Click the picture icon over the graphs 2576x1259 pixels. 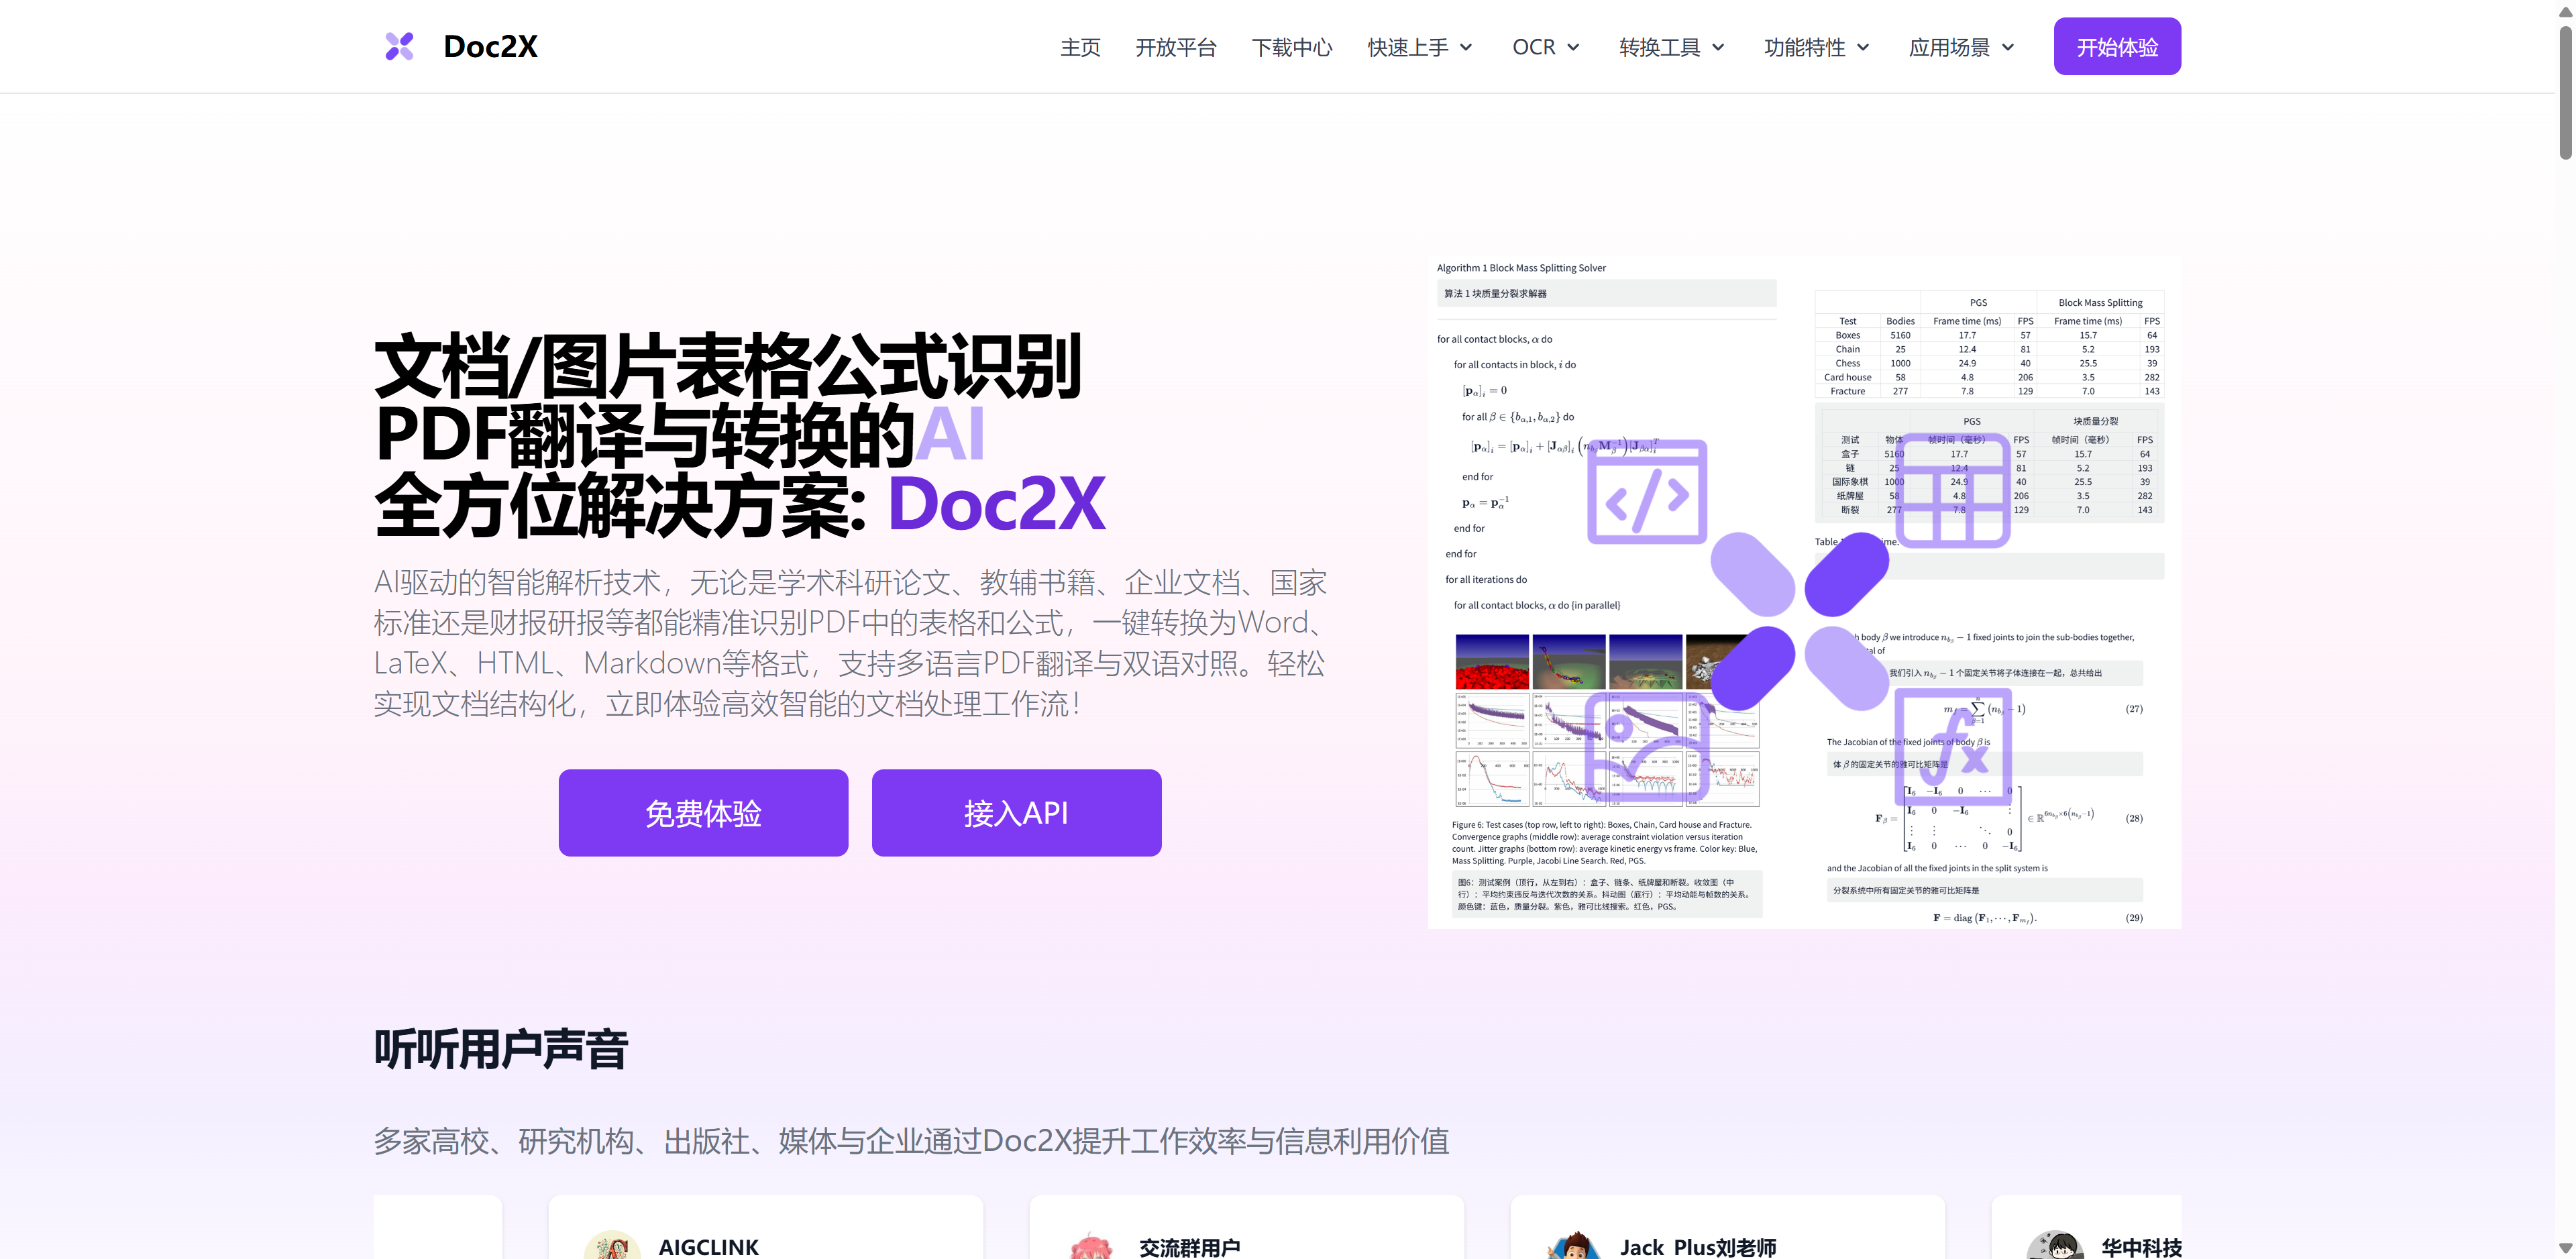1646,748
